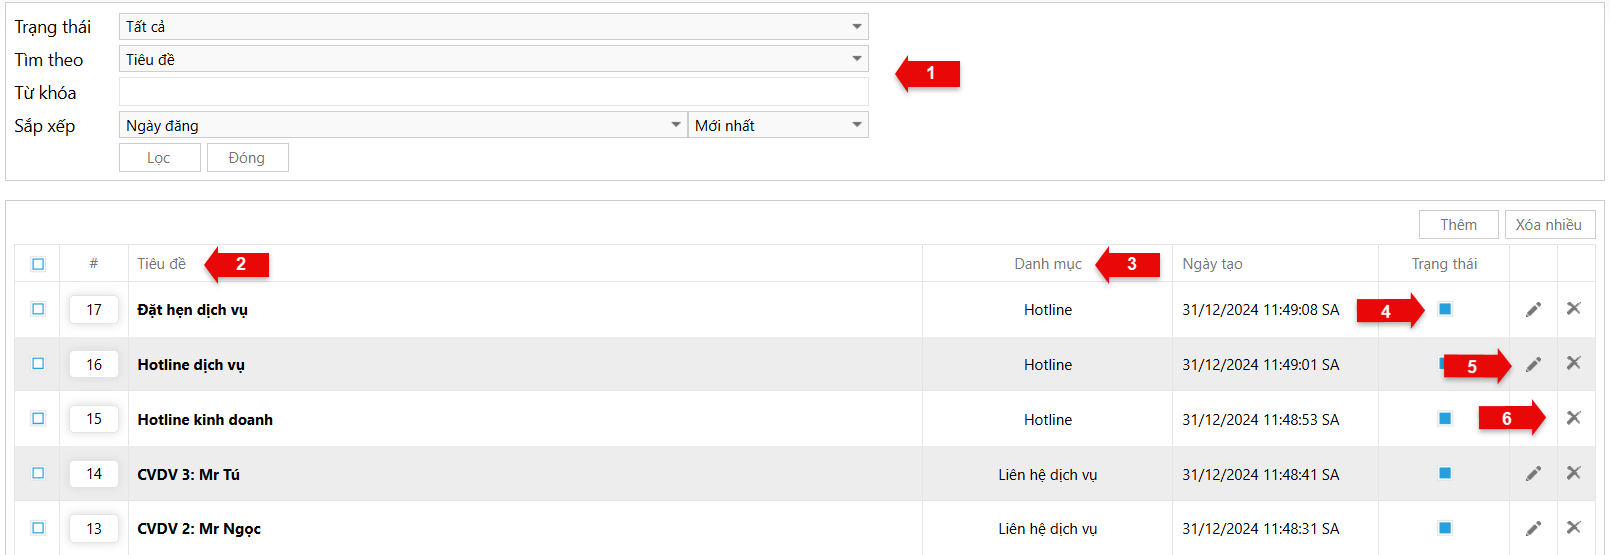The image size is (1610, 555).
Task: Open the "Trạng thái" dropdown
Action: (493, 27)
